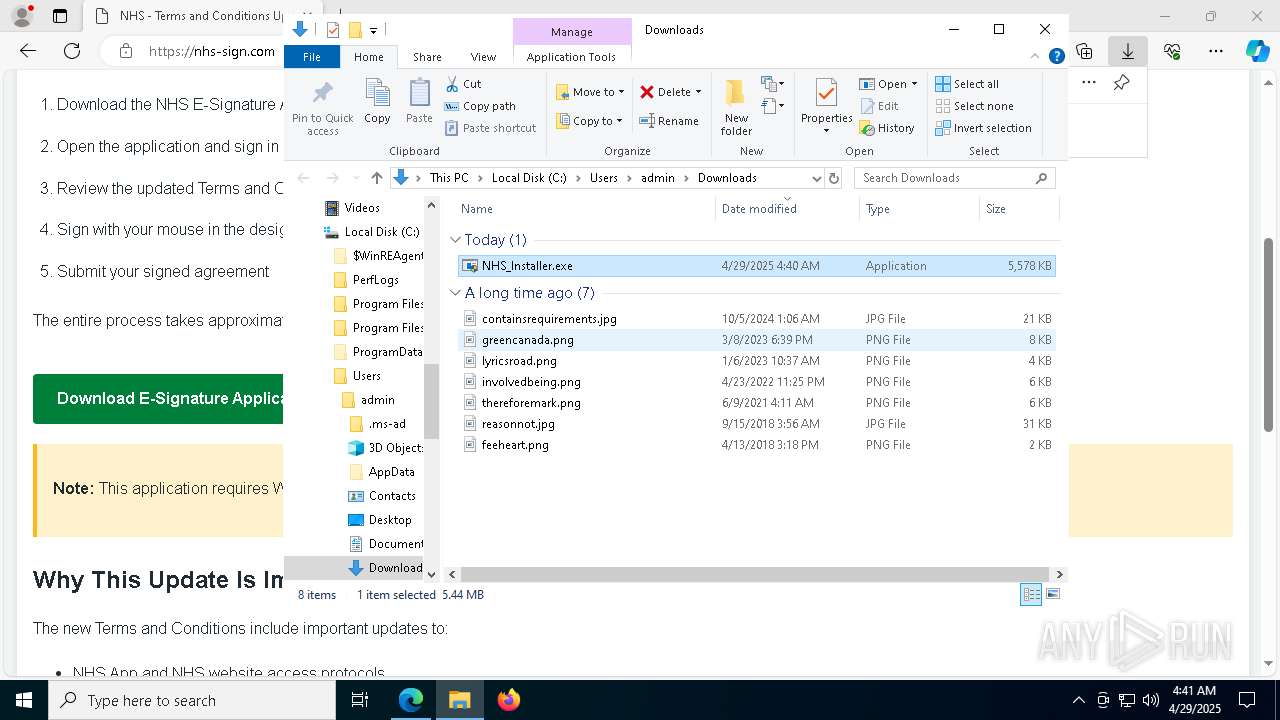Open Edge downloads toolbar icon
The width and height of the screenshot is (1280, 720).
point(1128,51)
